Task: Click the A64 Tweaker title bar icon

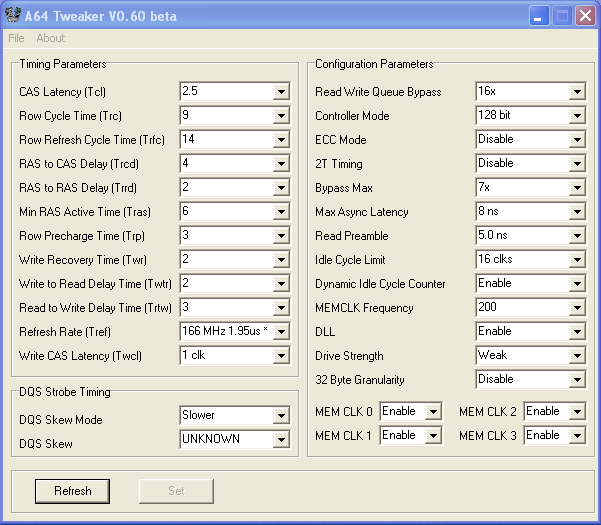Action: pyautogui.click(x=13, y=15)
